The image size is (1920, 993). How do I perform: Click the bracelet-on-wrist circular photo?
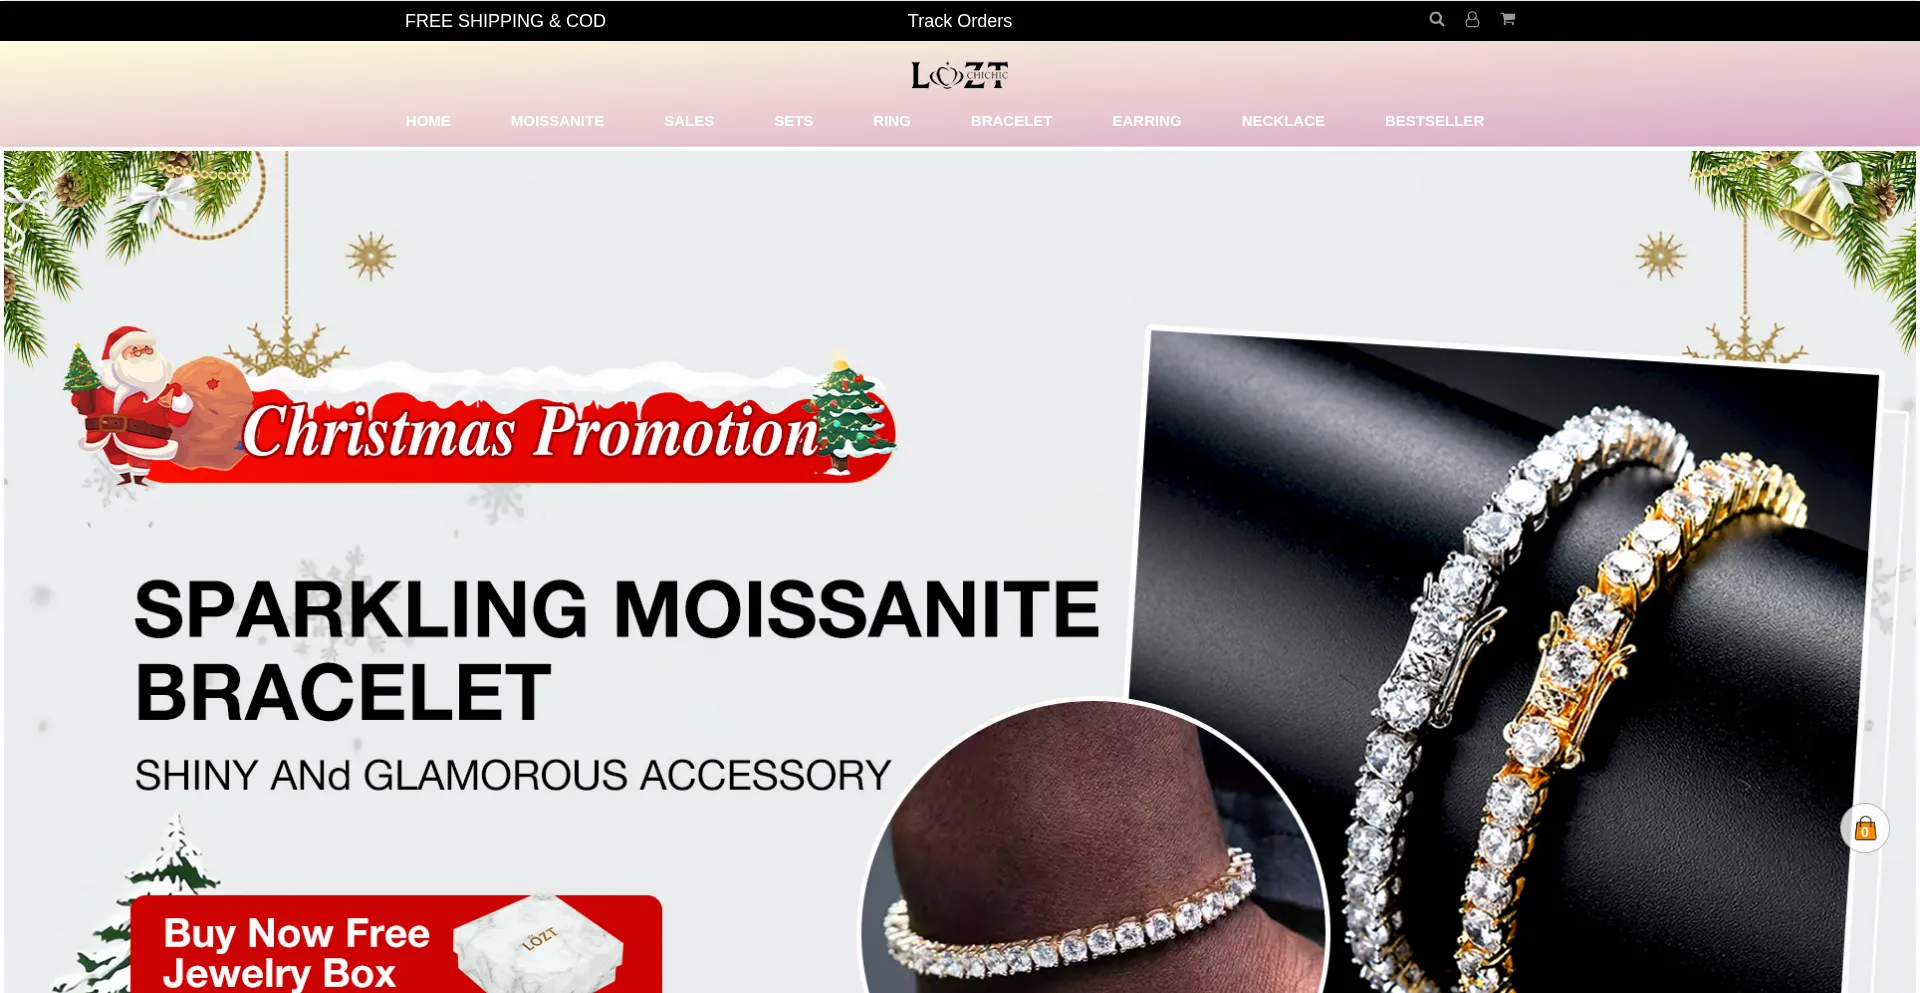tap(1095, 850)
